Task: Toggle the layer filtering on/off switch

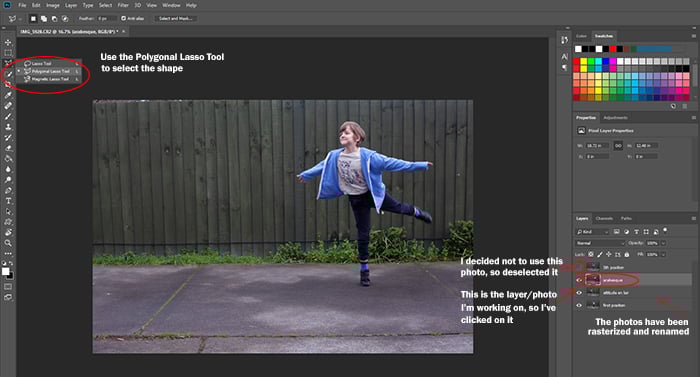Action: point(665,230)
